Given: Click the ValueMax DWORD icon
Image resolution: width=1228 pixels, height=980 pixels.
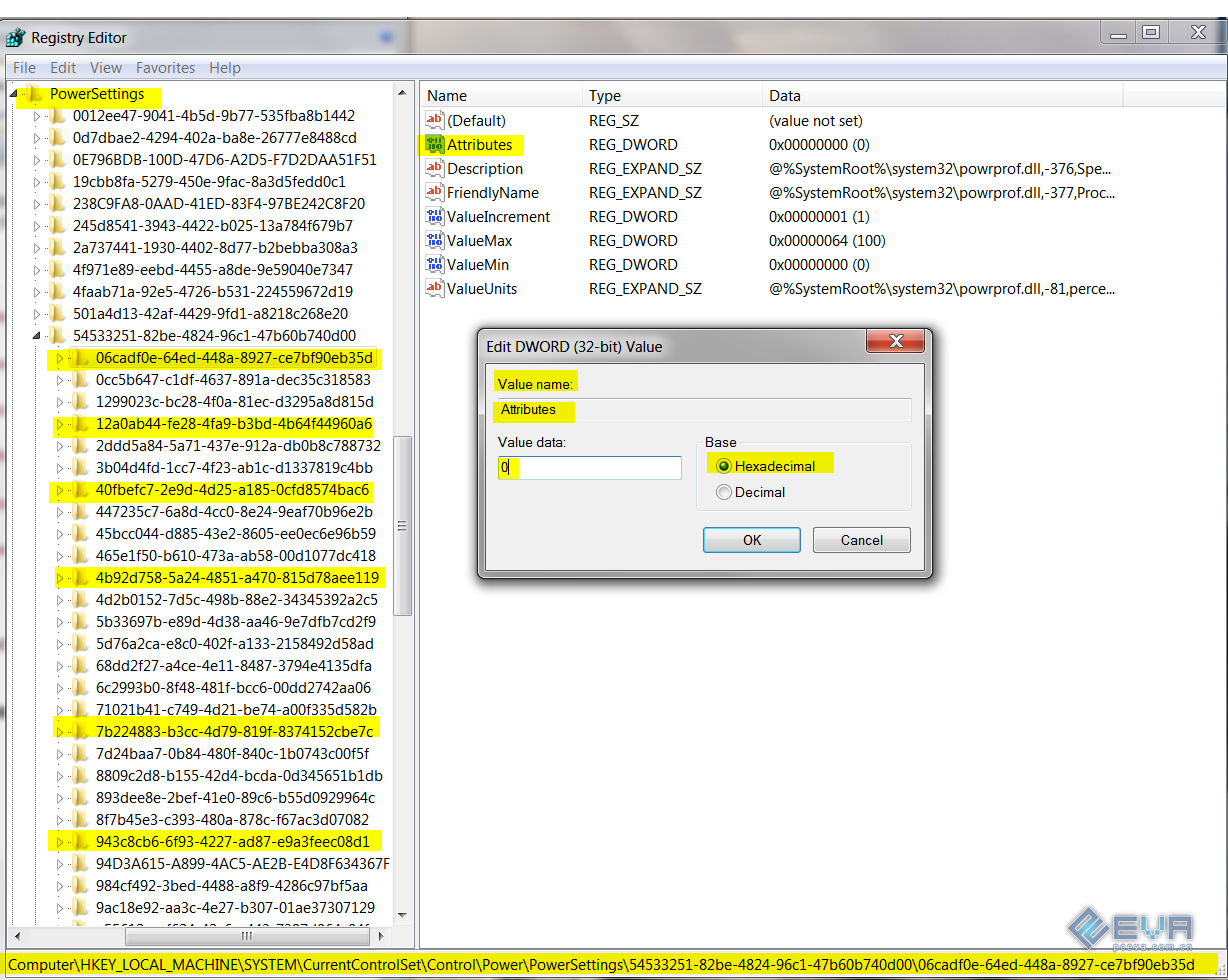Looking at the screenshot, I should [x=434, y=241].
